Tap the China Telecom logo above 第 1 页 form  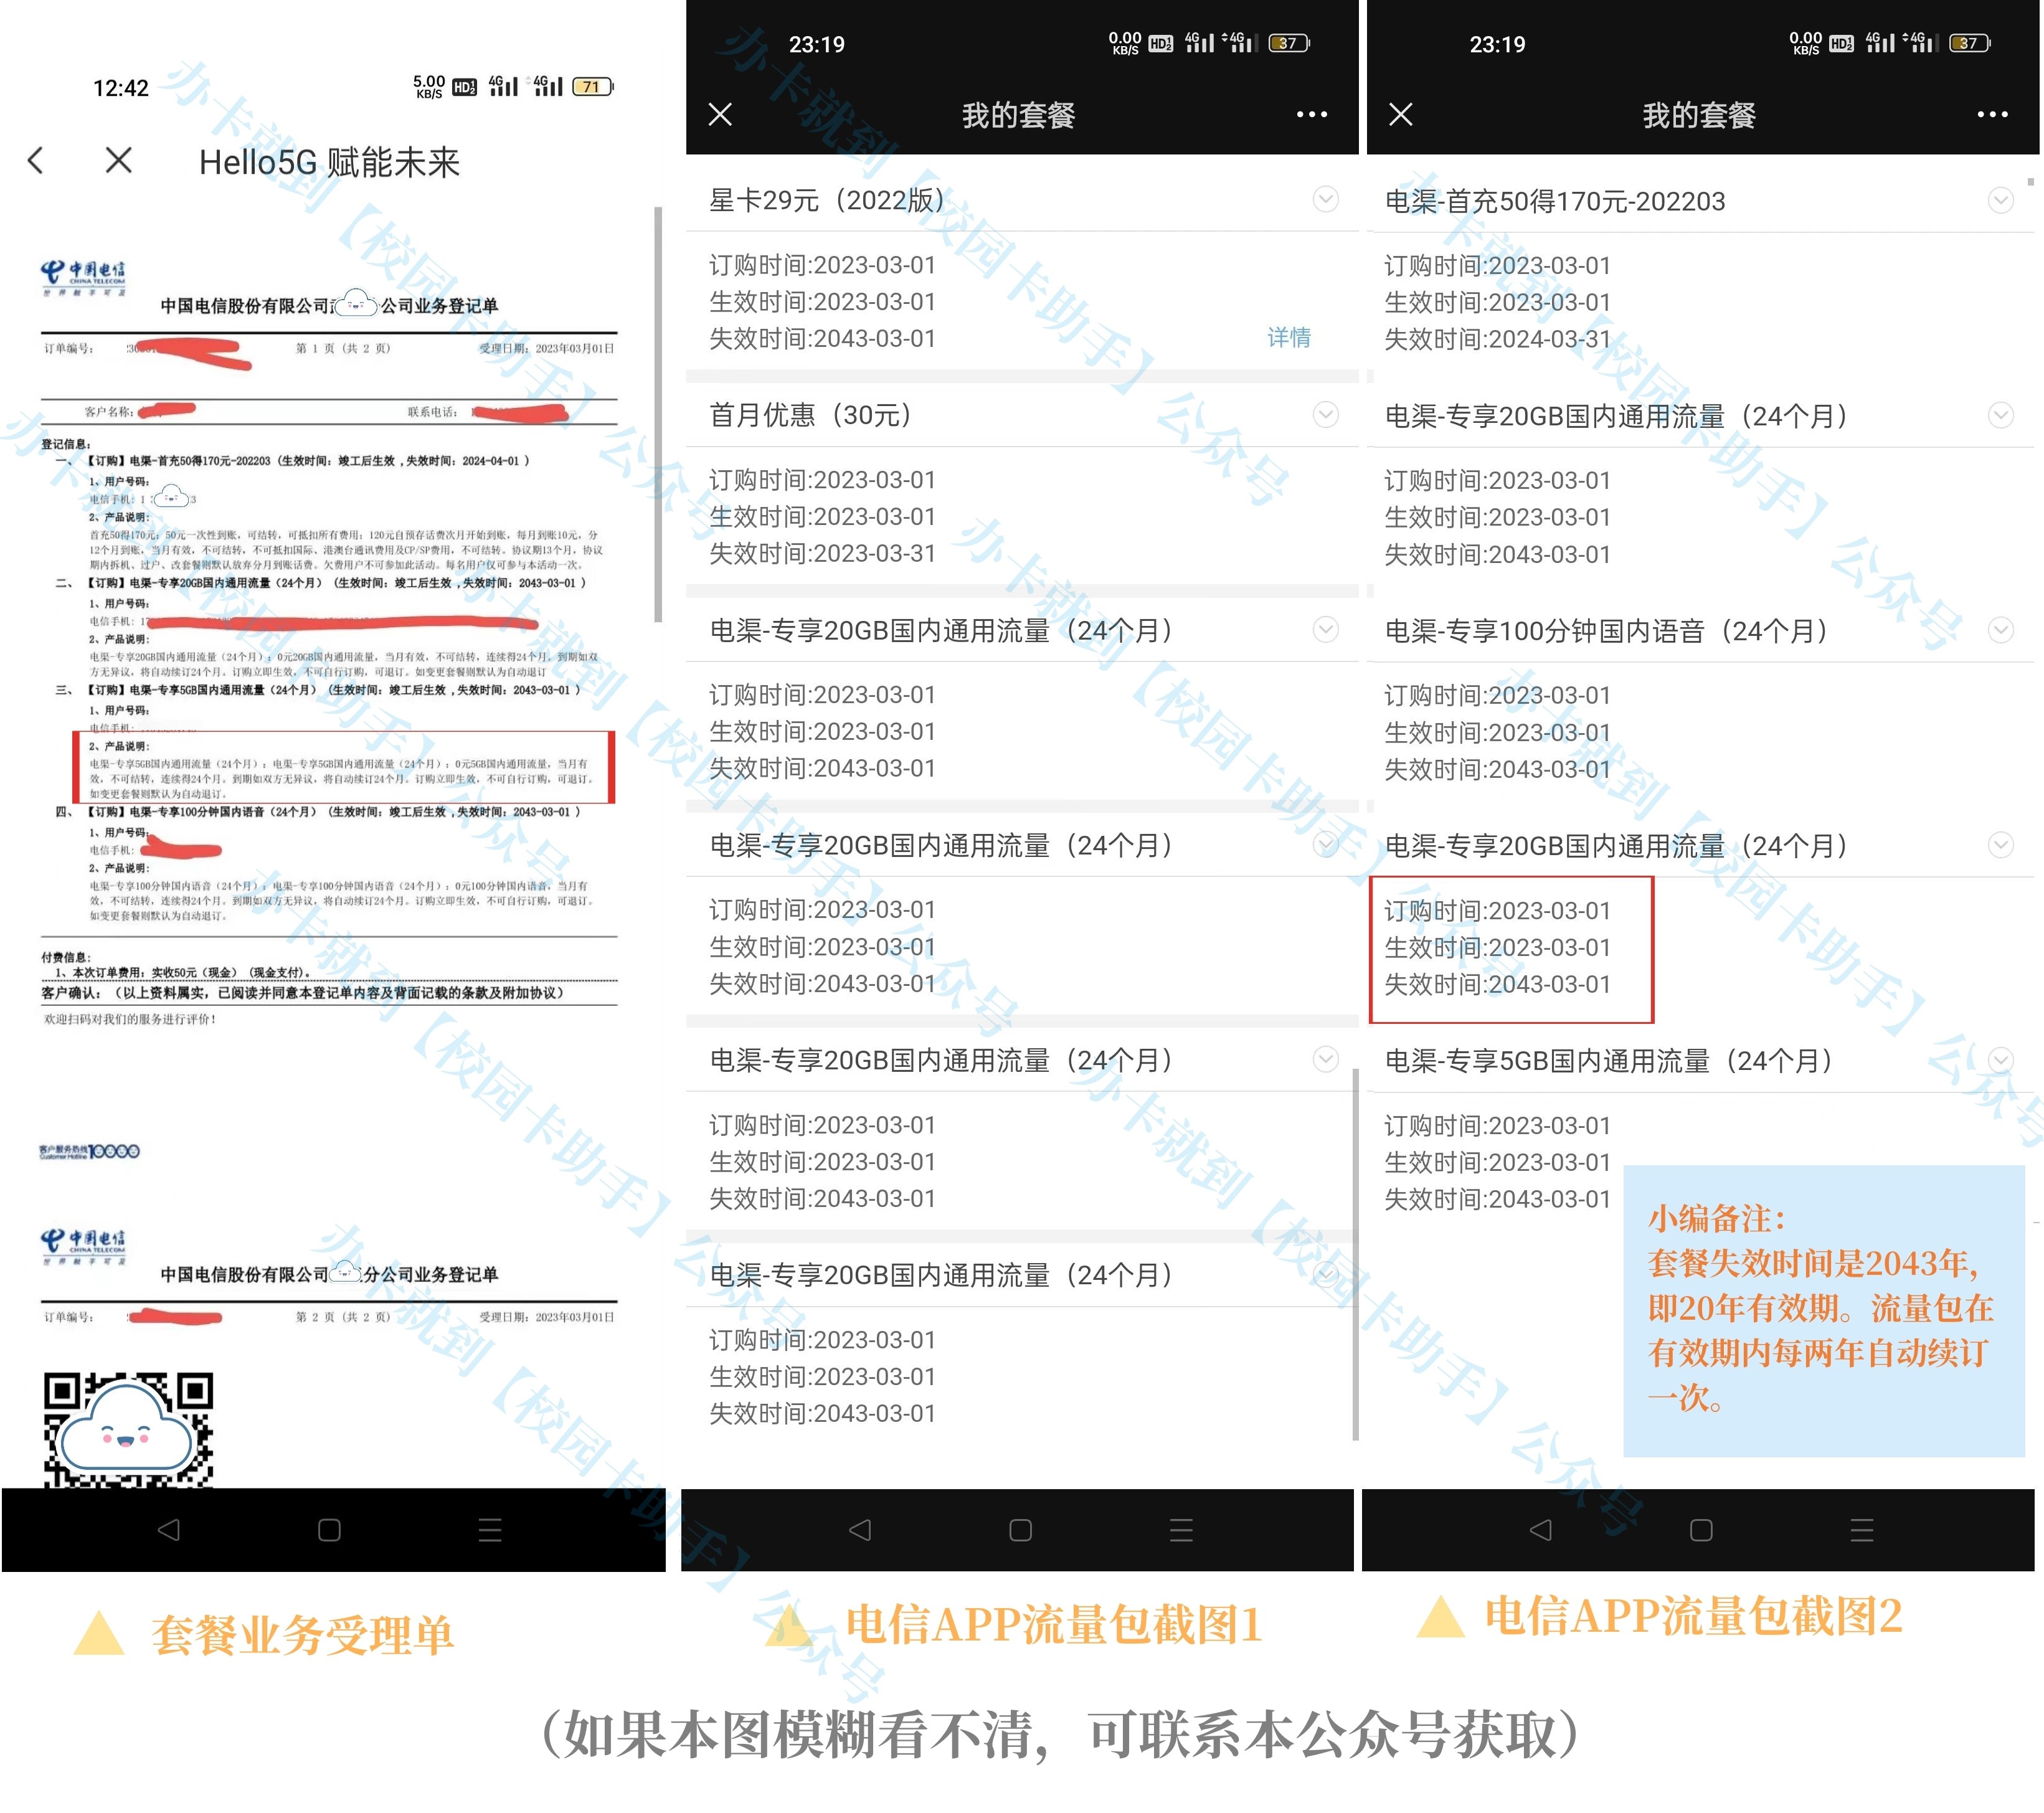[83, 278]
